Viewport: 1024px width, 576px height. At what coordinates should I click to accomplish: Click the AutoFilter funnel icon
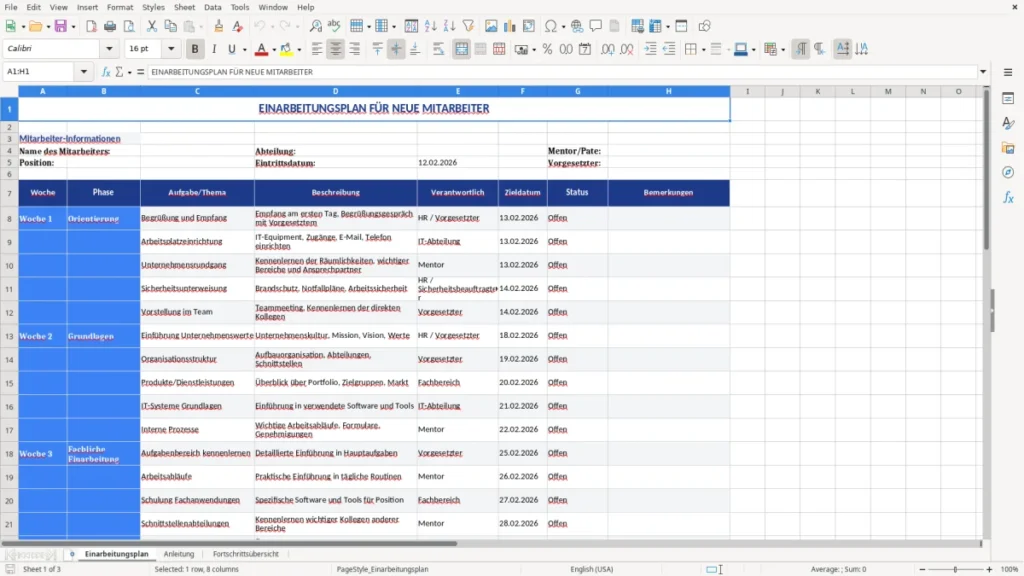tap(468, 26)
